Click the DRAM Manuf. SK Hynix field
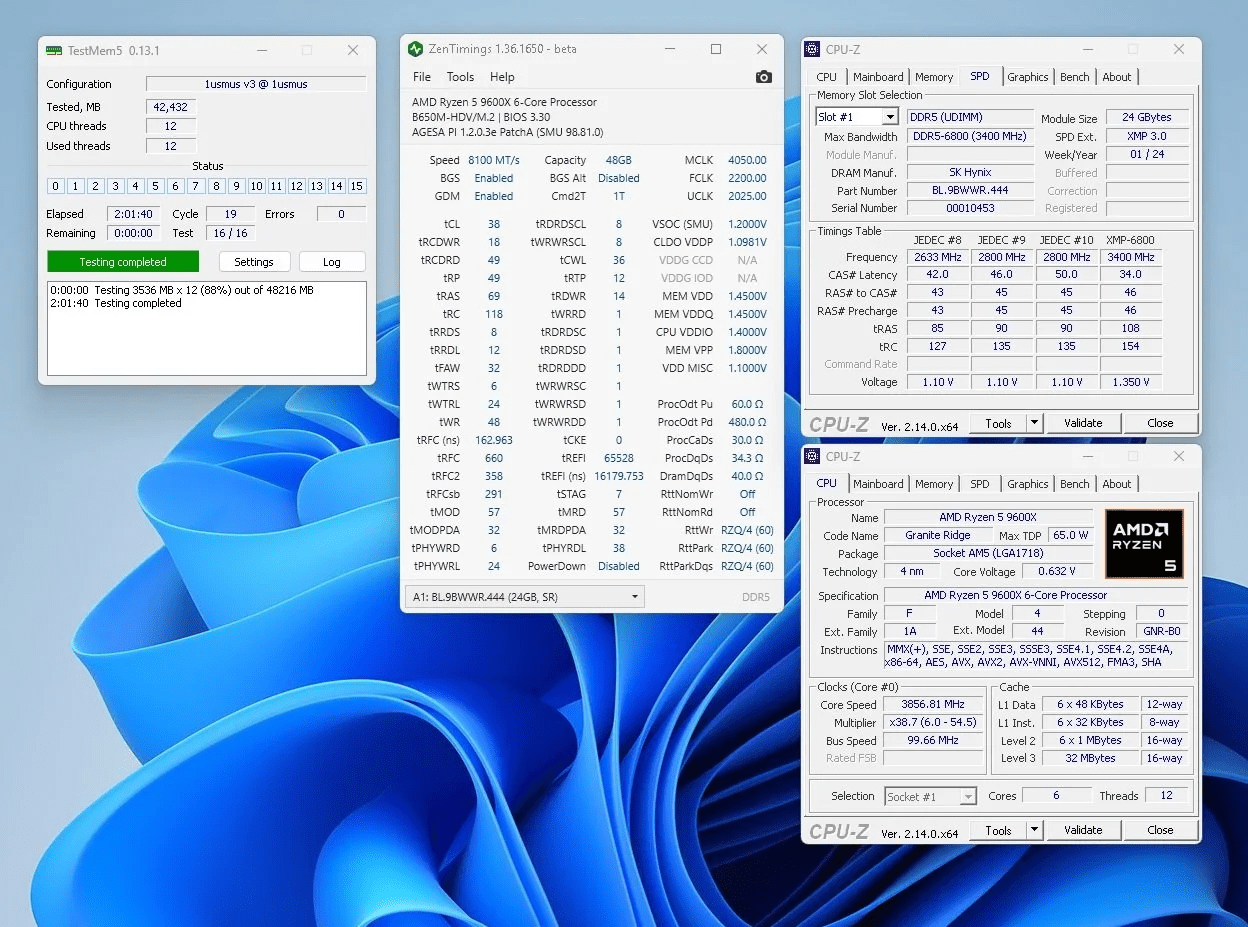This screenshot has width=1248, height=927. tap(970, 172)
